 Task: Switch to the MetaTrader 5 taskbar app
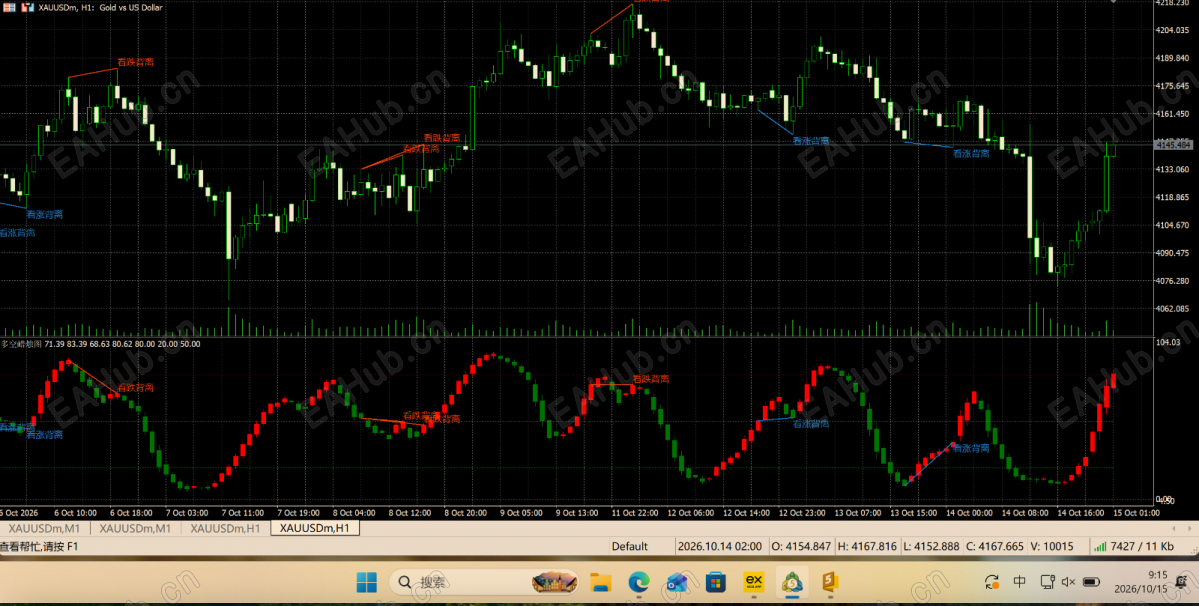[793, 583]
